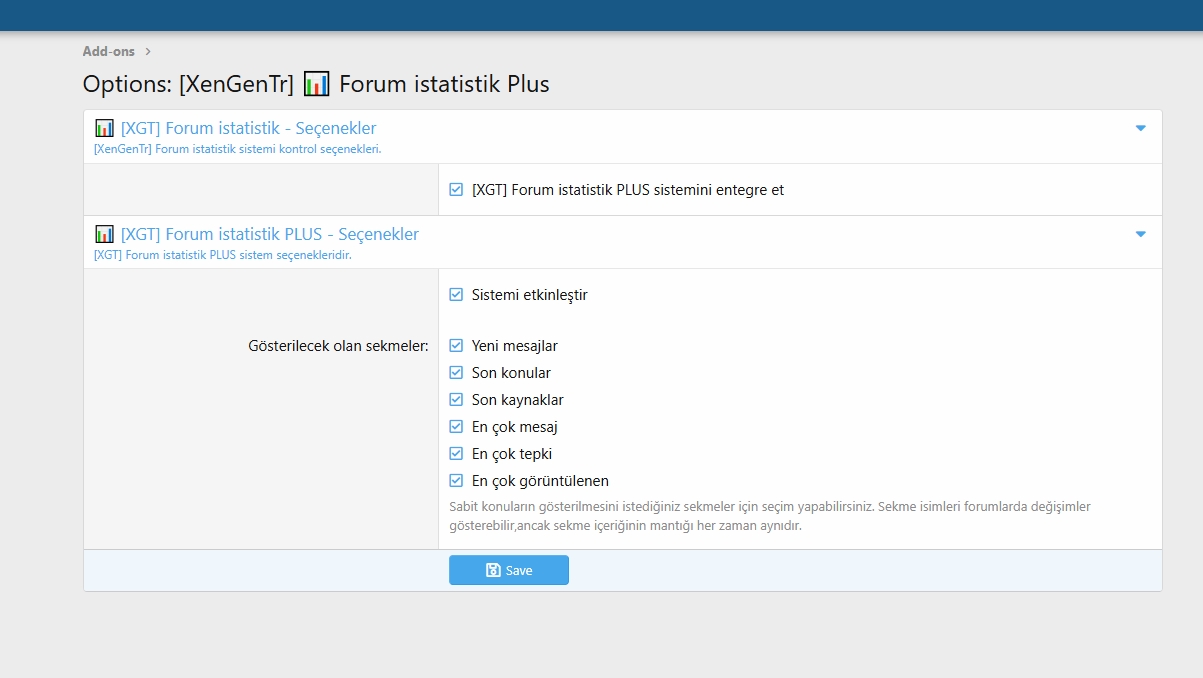Toggle the Sistemi etkinleştir checkbox
Screen dimensions: 1203x678
[456, 295]
